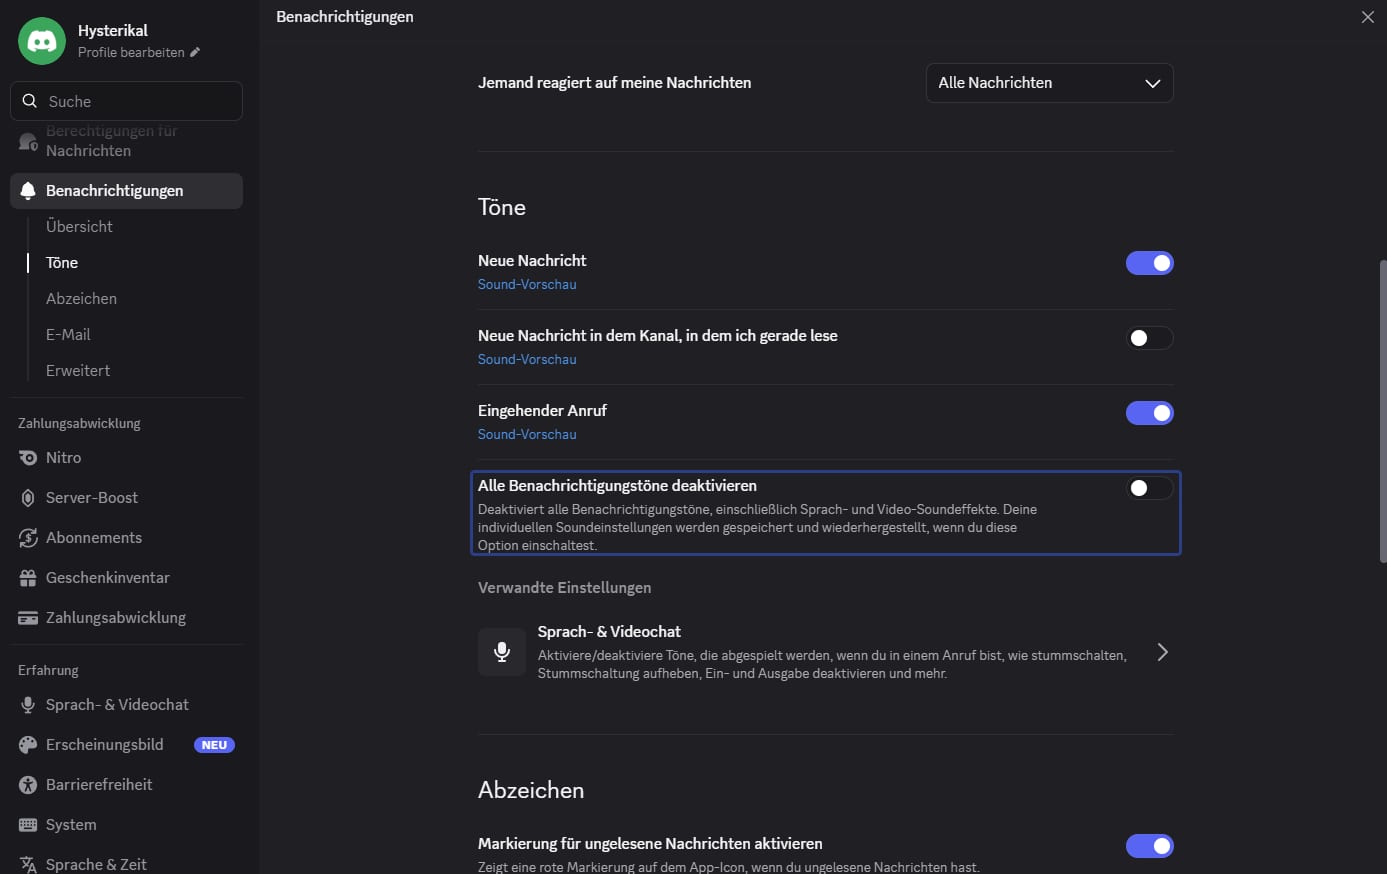Image resolution: width=1387 pixels, height=874 pixels.
Task: Click the Zahlungsabwicklung section heading
Action: click(79, 424)
